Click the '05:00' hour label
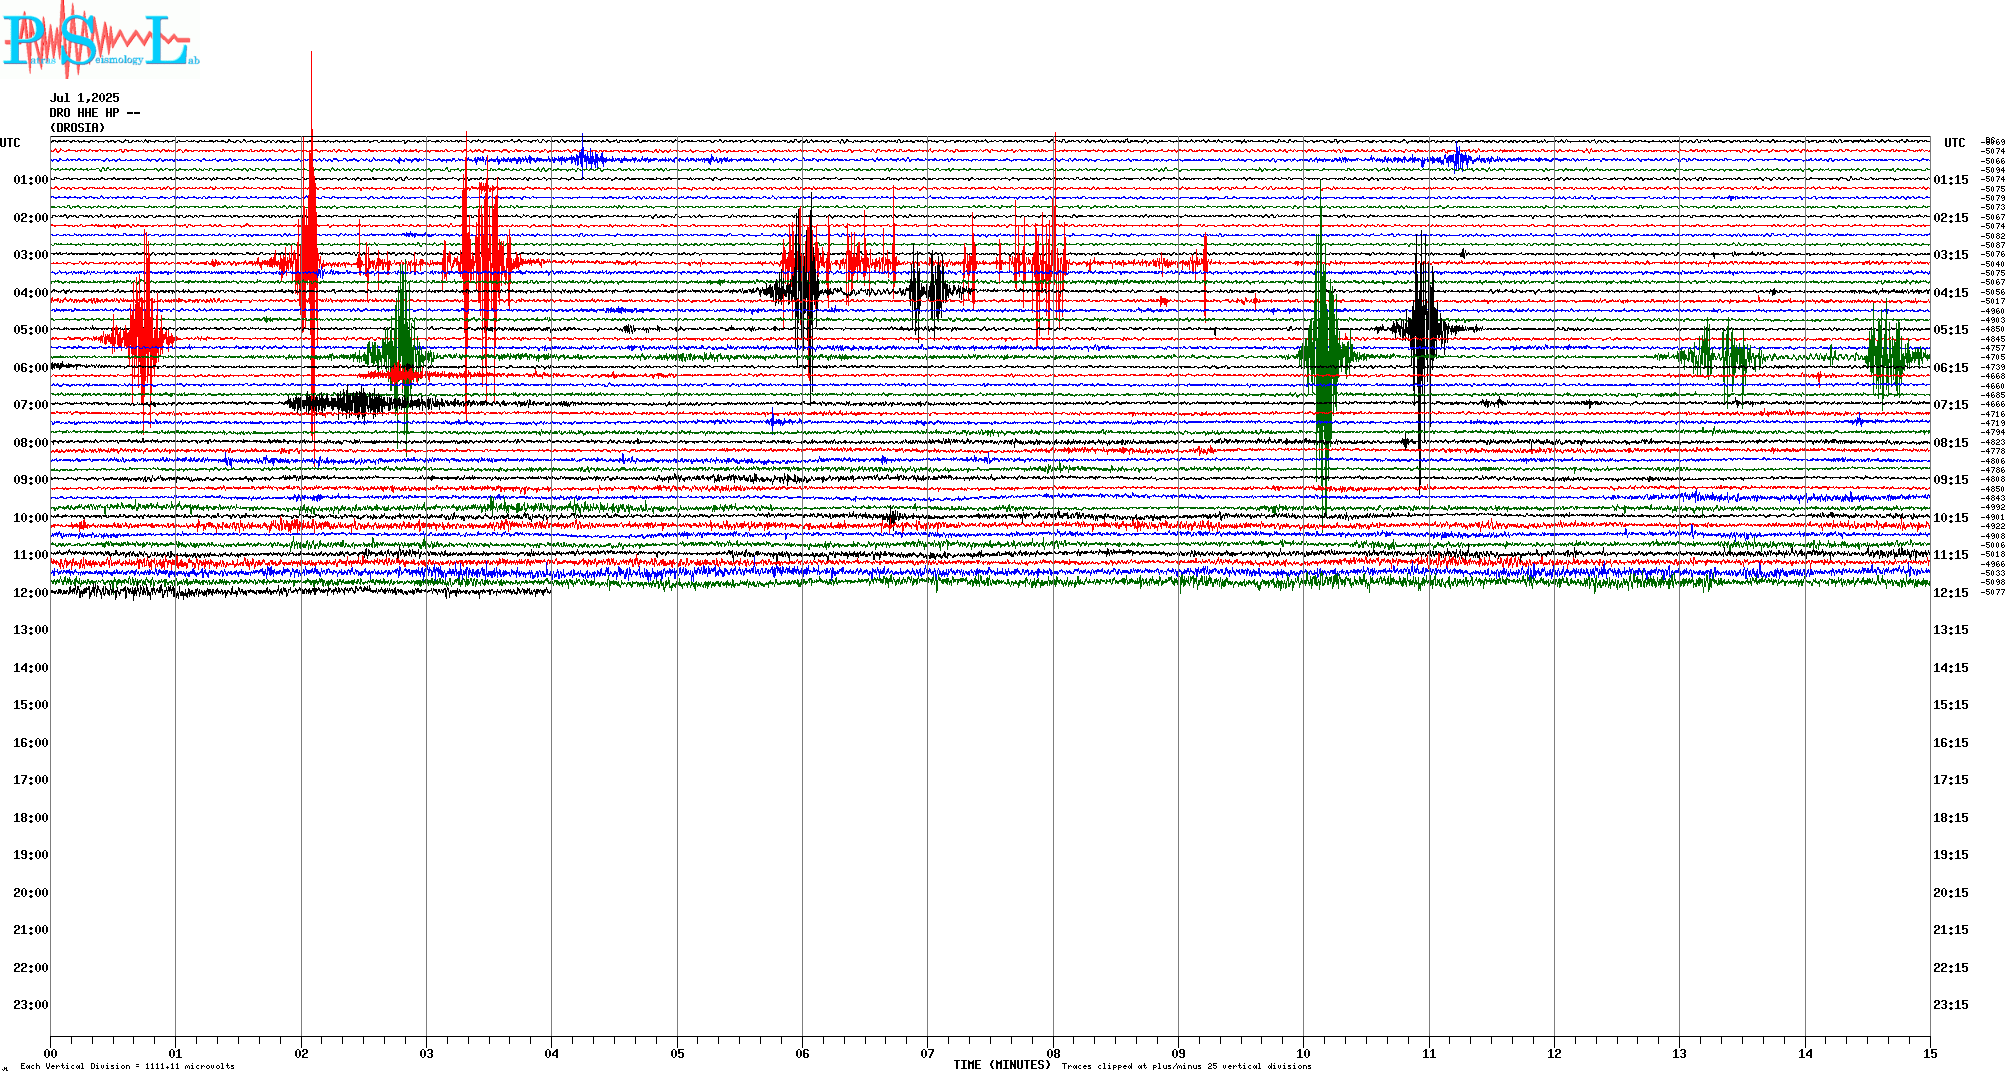This screenshot has width=2010, height=1080. pyautogui.click(x=31, y=330)
